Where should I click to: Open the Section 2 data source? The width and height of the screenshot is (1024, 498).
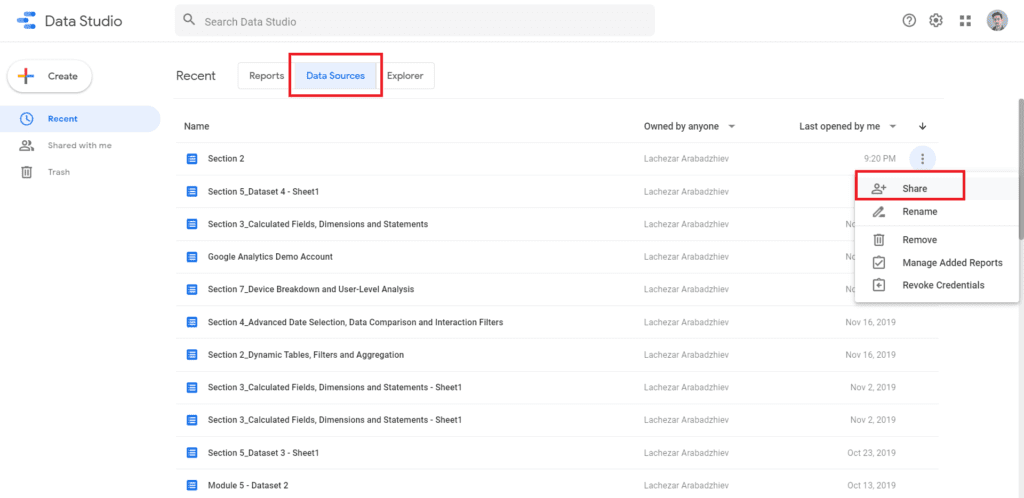point(226,159)
